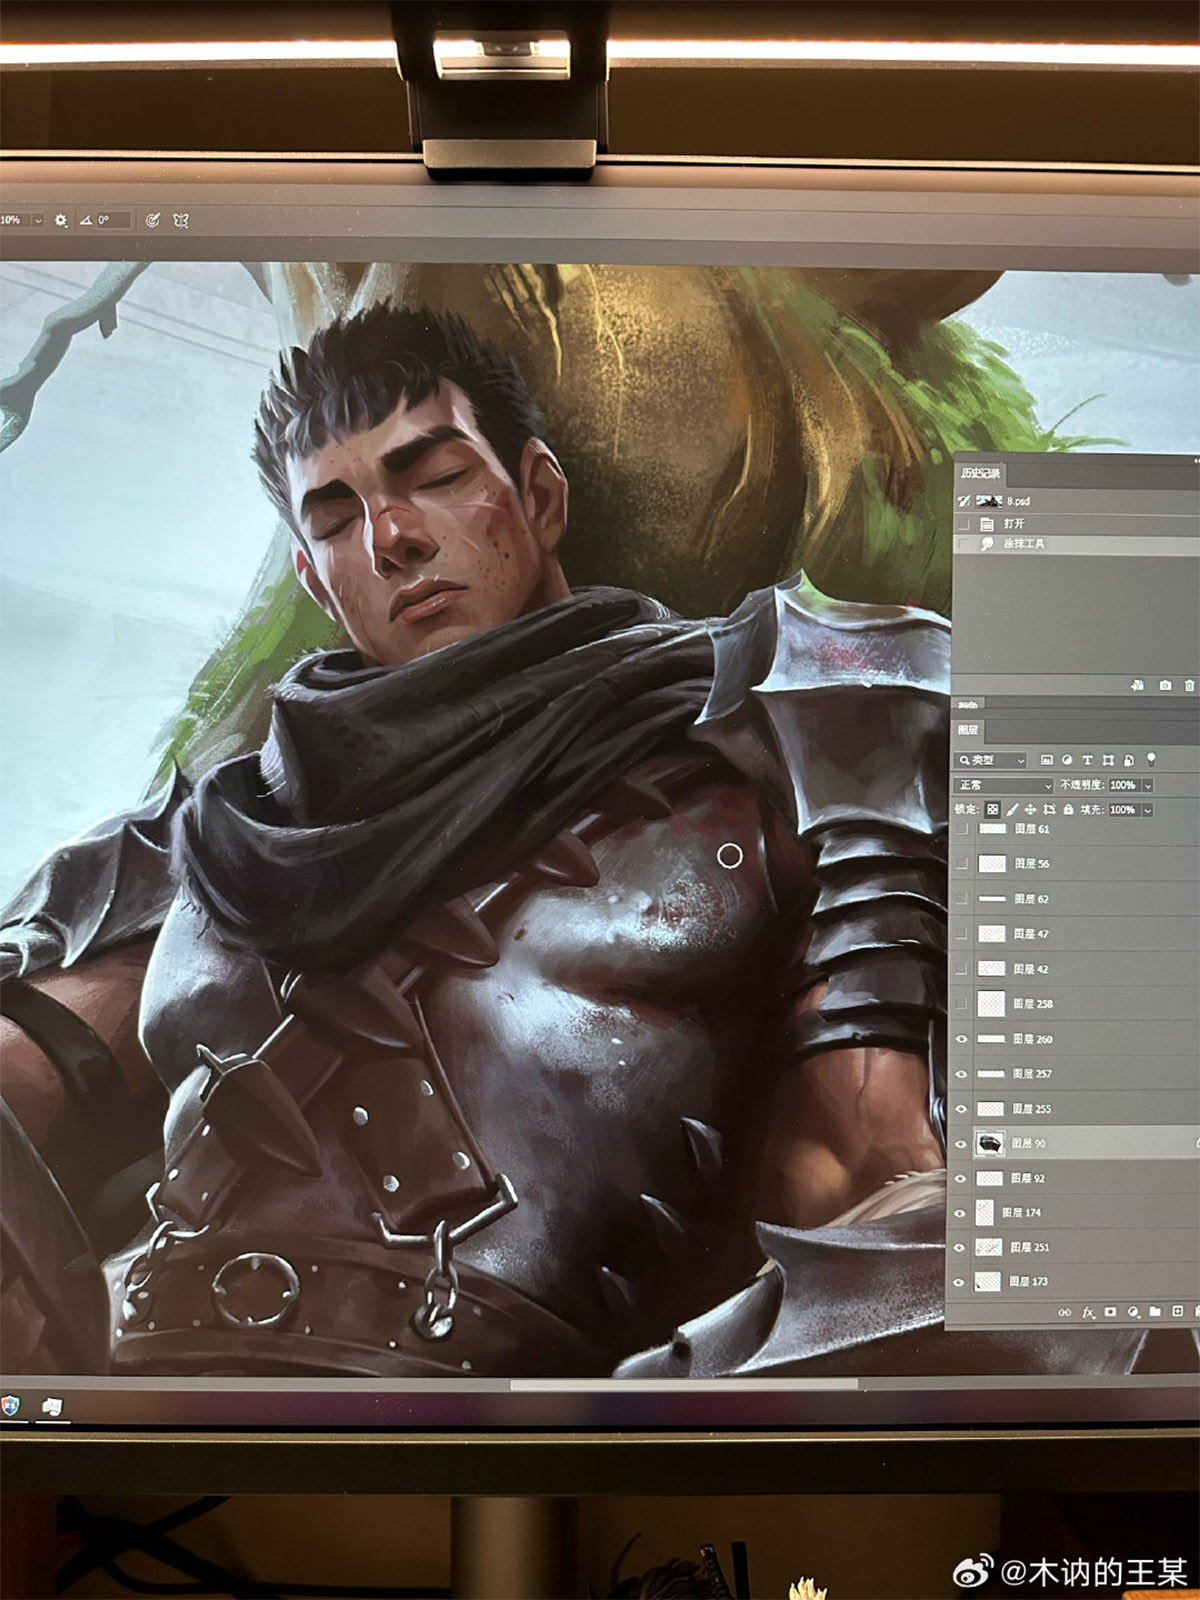Open the opacity 不透明度 slider arrow
This screenshot has height=1600, width=1200.
pyautogui.click(x=1148, y=785)
